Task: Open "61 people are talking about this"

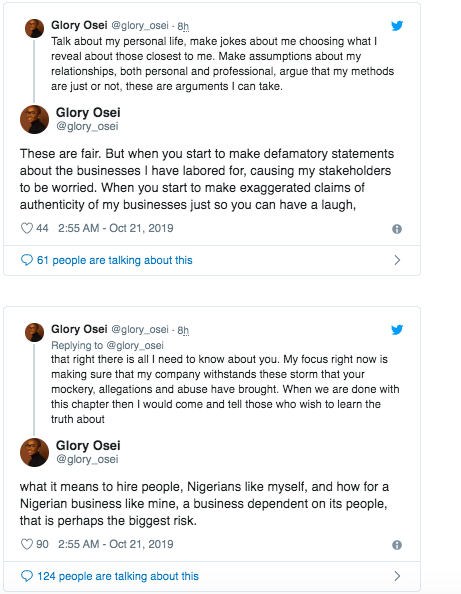Action: (115, 260)
